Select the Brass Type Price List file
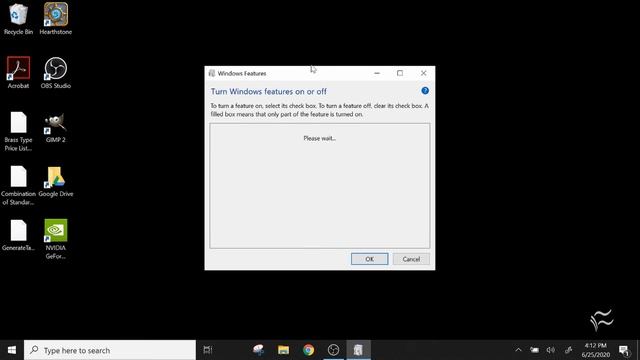 pyautogui.click(x=18, y=131)
